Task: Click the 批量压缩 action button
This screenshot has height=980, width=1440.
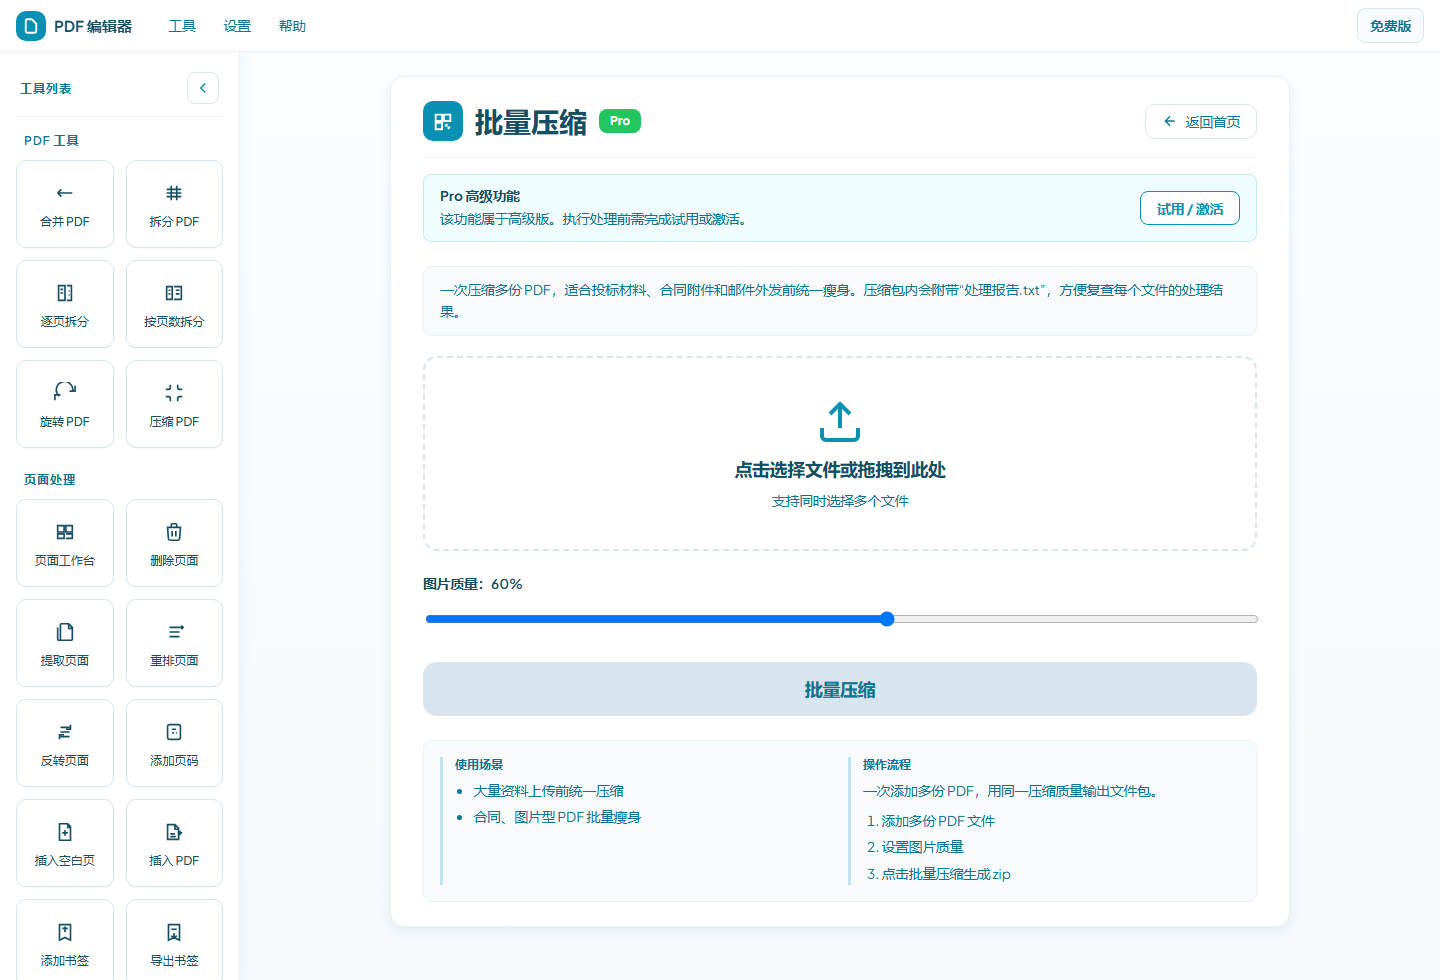Action: [x=840, y=689]
